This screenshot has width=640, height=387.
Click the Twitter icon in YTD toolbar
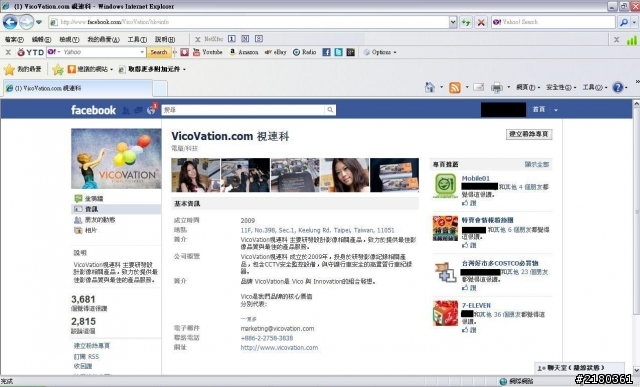[338, 52]
